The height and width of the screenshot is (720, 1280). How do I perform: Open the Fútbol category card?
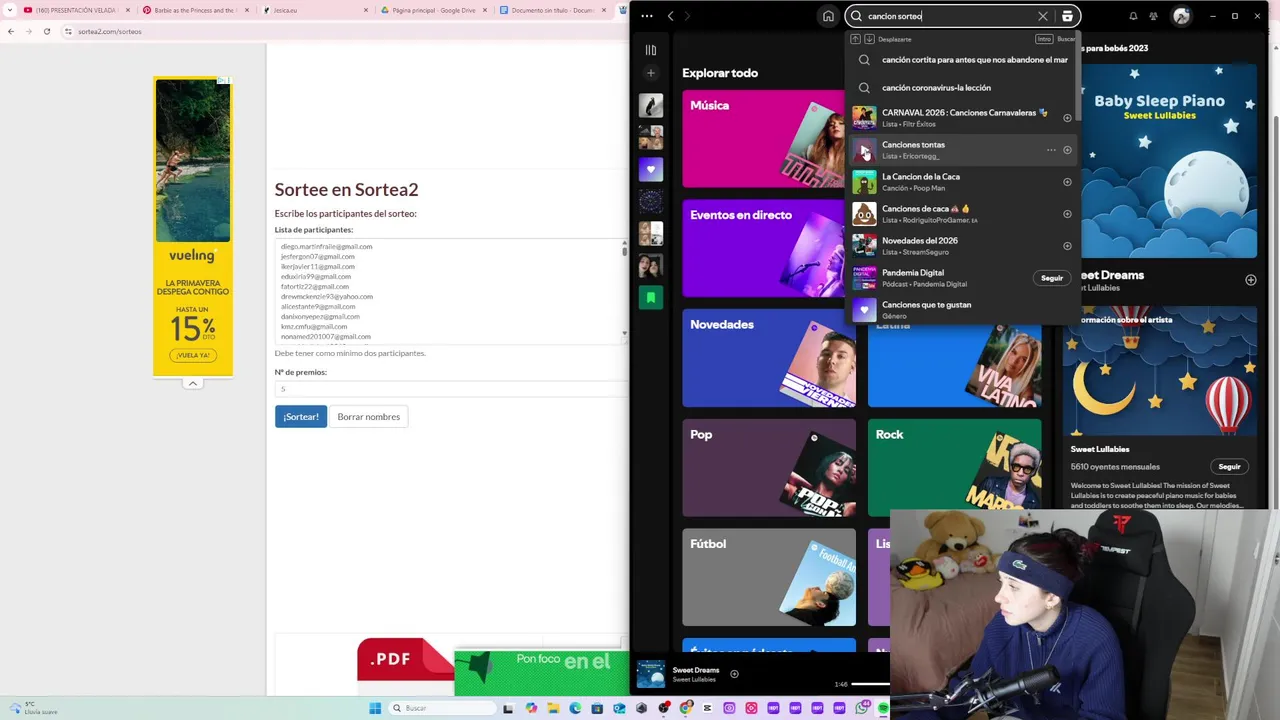tap(769, 577)
